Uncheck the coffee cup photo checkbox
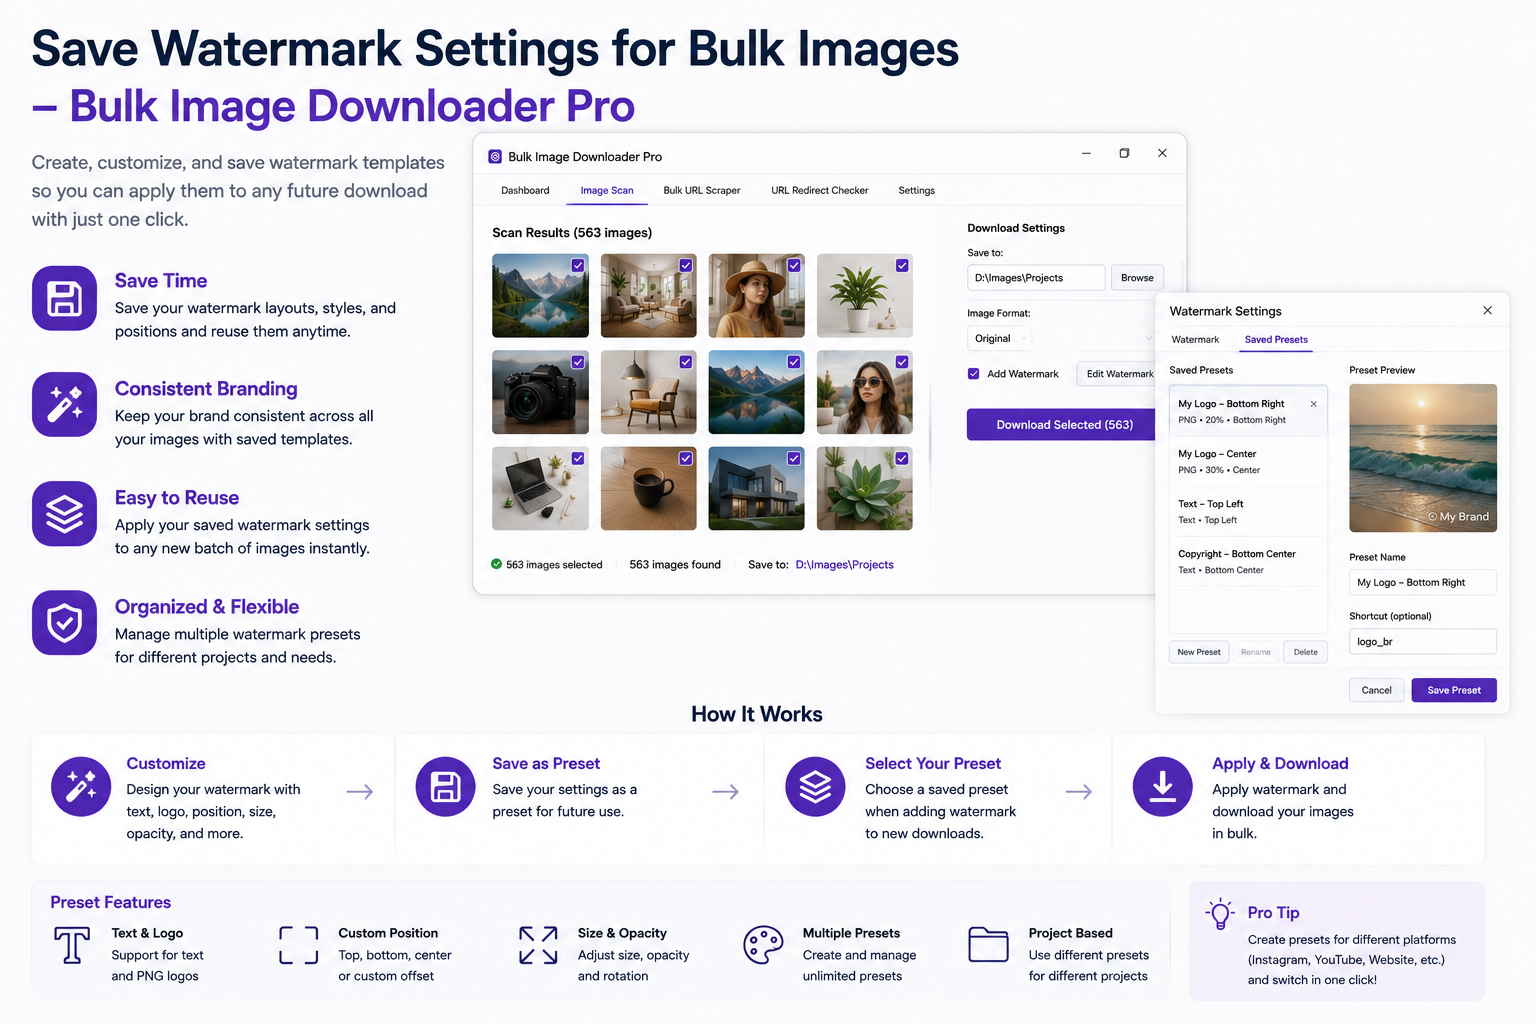1536x1024 pixels. click(x=686, y=458)
